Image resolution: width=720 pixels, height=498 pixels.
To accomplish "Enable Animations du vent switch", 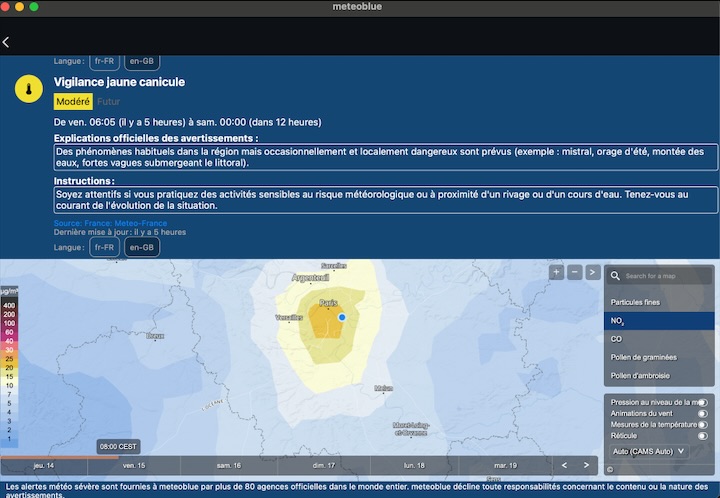I will point(702,413).
